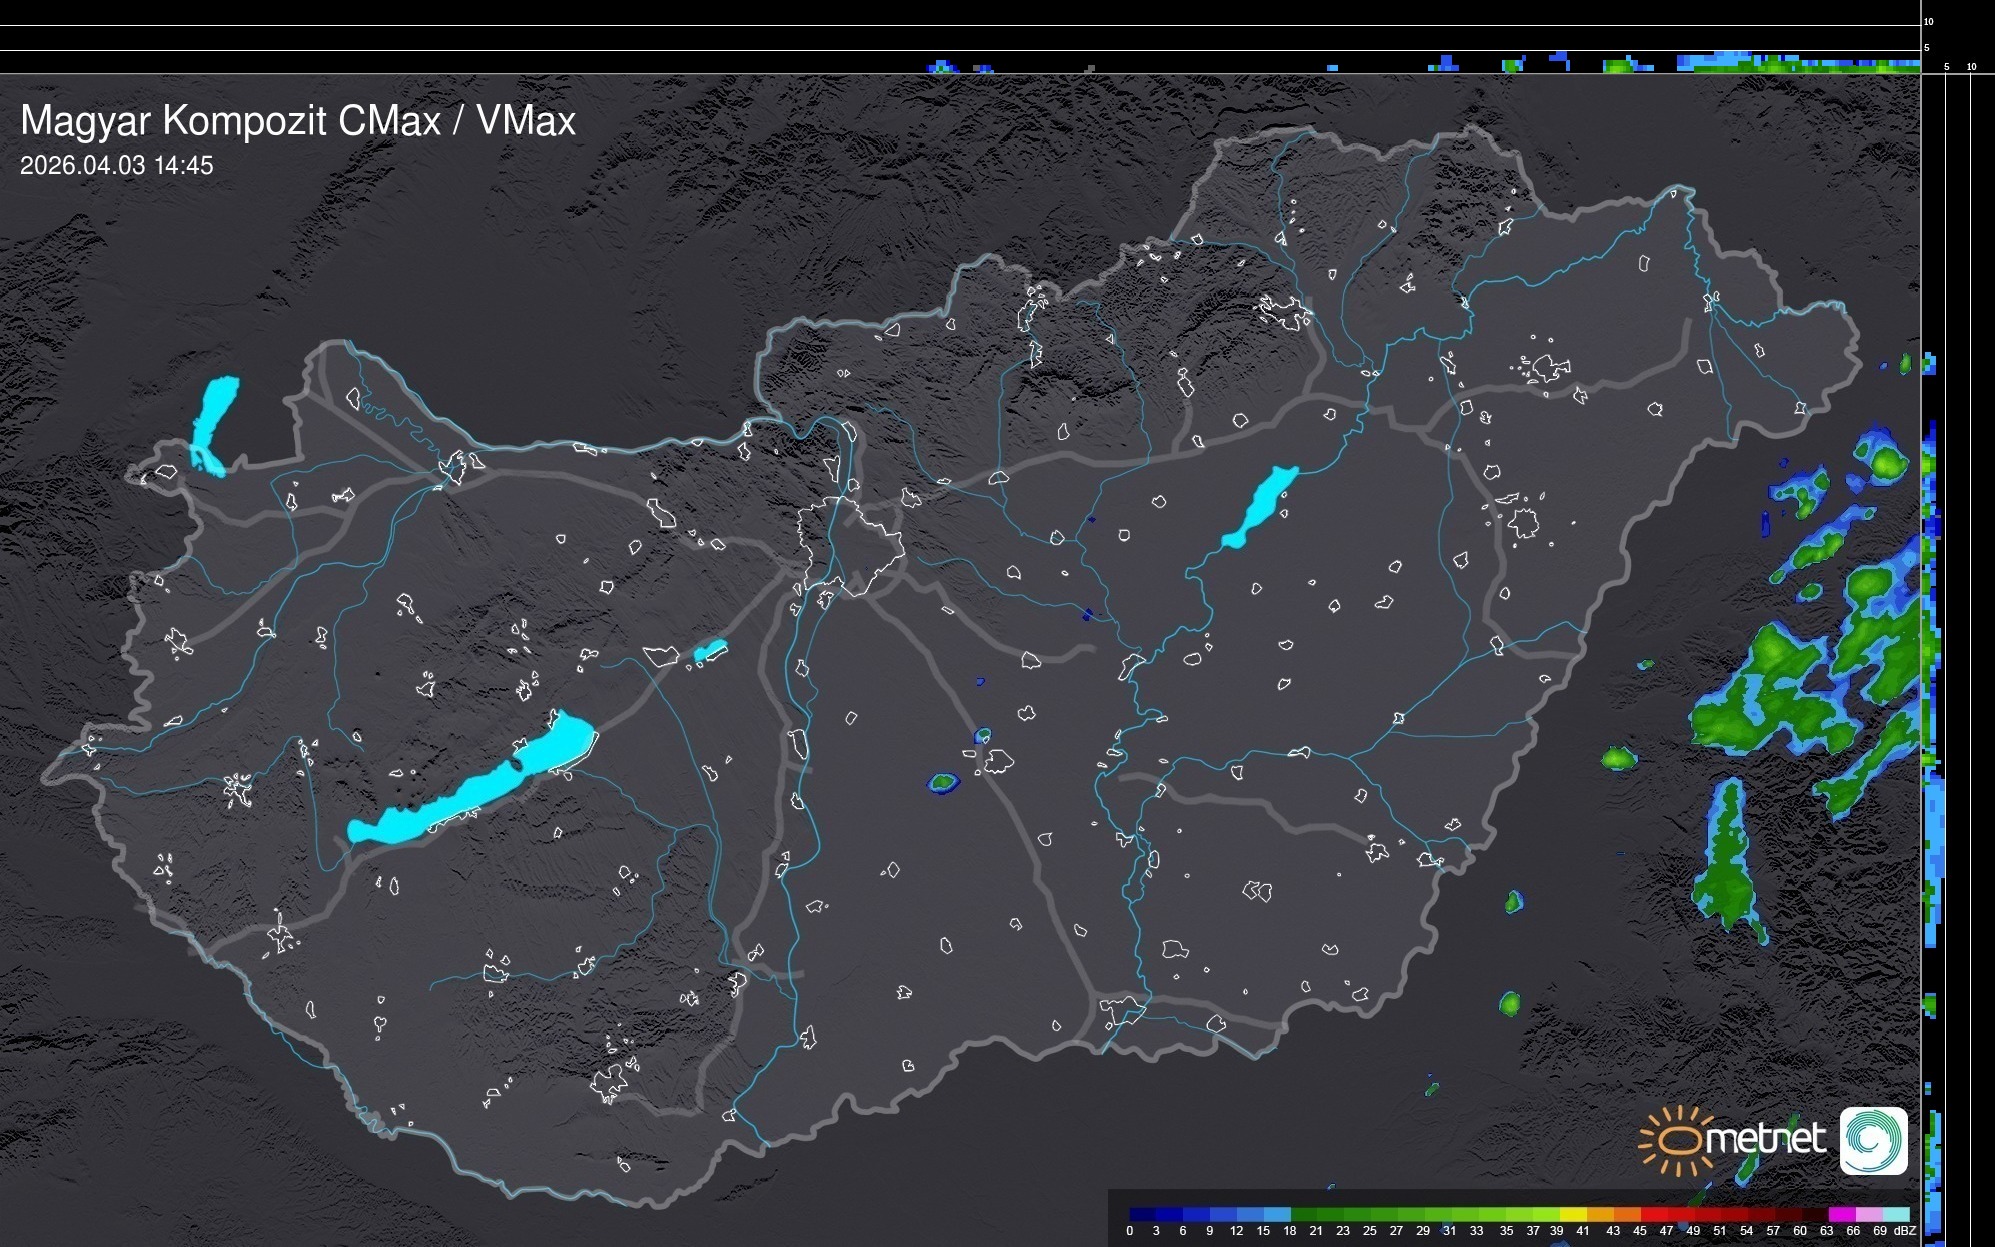The height and width of the screenshot is (1247, 1995).
Task: Click the Budapest city outline
Action: (x=850, y=545)
